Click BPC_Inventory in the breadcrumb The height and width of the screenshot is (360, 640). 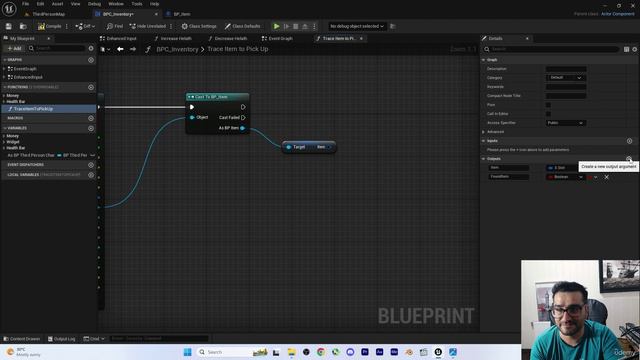[177, 49]
